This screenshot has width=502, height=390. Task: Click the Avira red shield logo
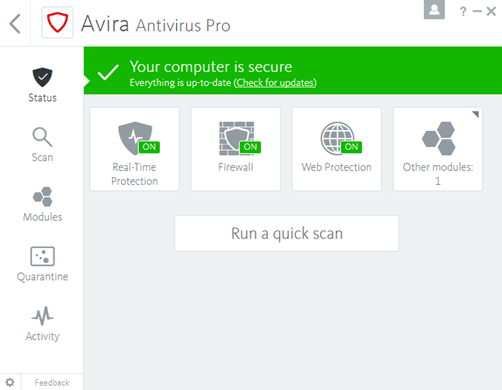[57, 22]
